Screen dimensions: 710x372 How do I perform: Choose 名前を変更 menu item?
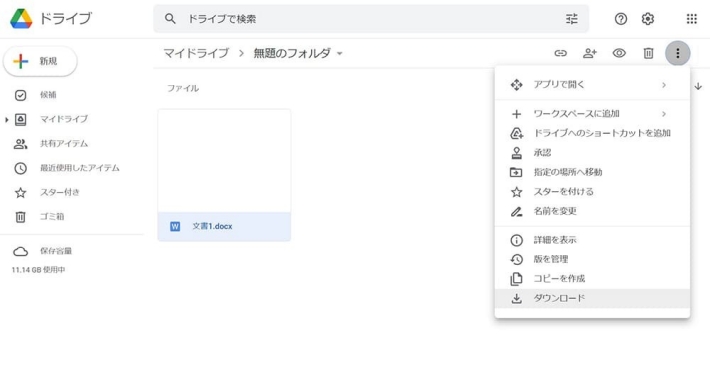(x=592, y=211)
